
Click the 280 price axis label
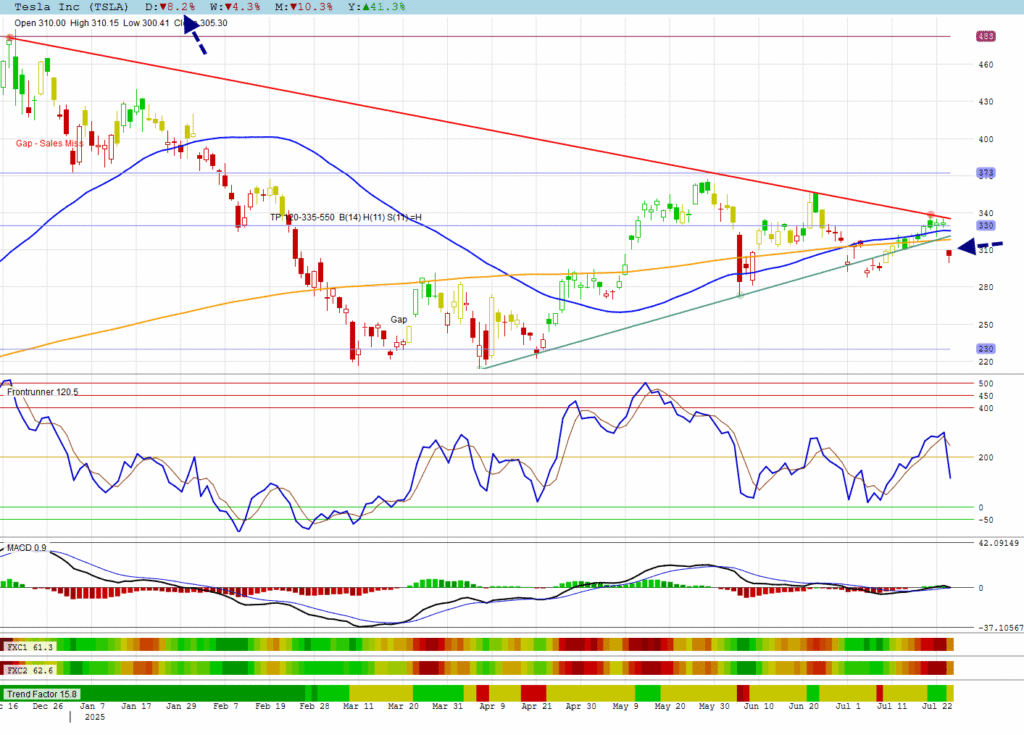click(x=985, y=287)
